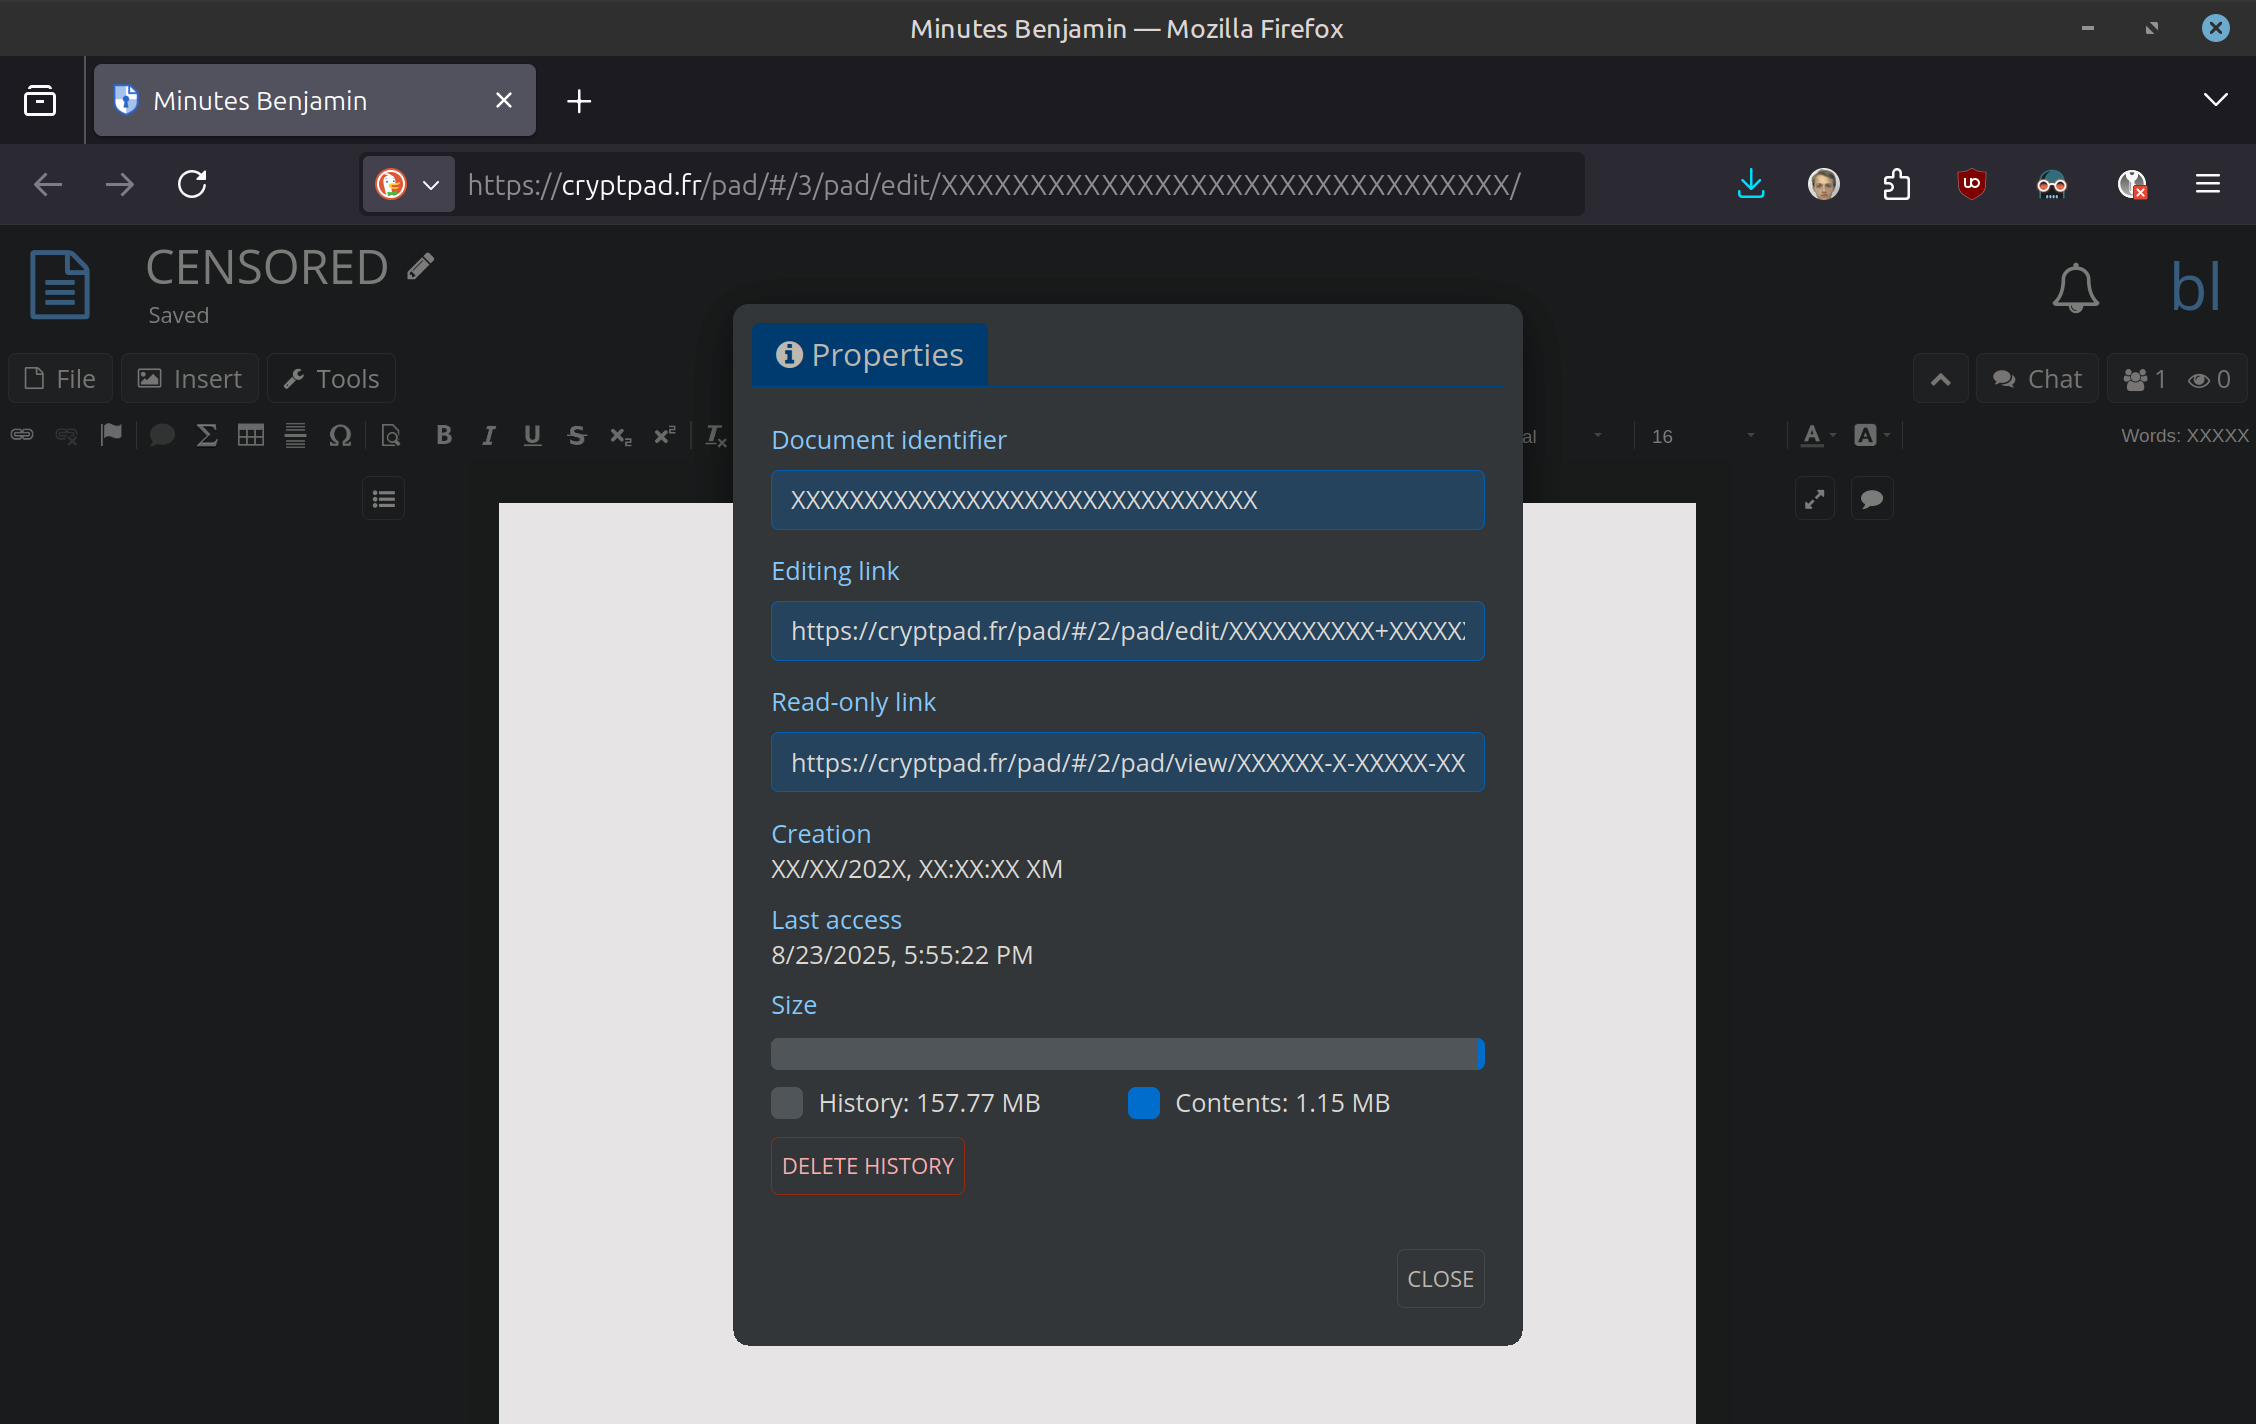Click the Firefox downloads arrow icon
The image size is (2256, 1424).
[1751, 184]
